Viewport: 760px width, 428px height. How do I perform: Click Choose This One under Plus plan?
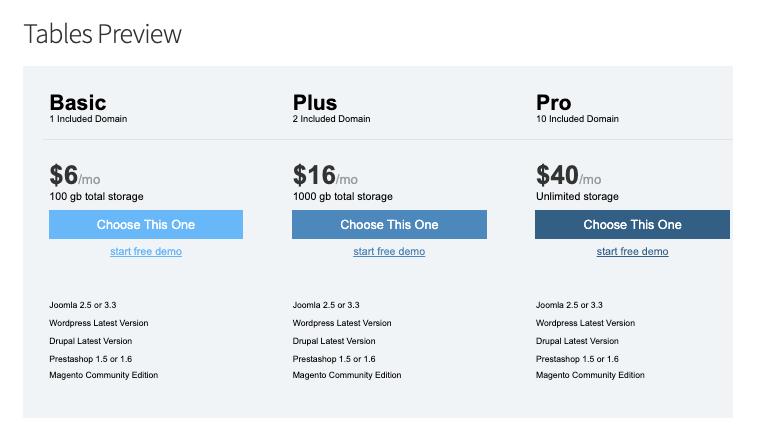coord(389,225)
